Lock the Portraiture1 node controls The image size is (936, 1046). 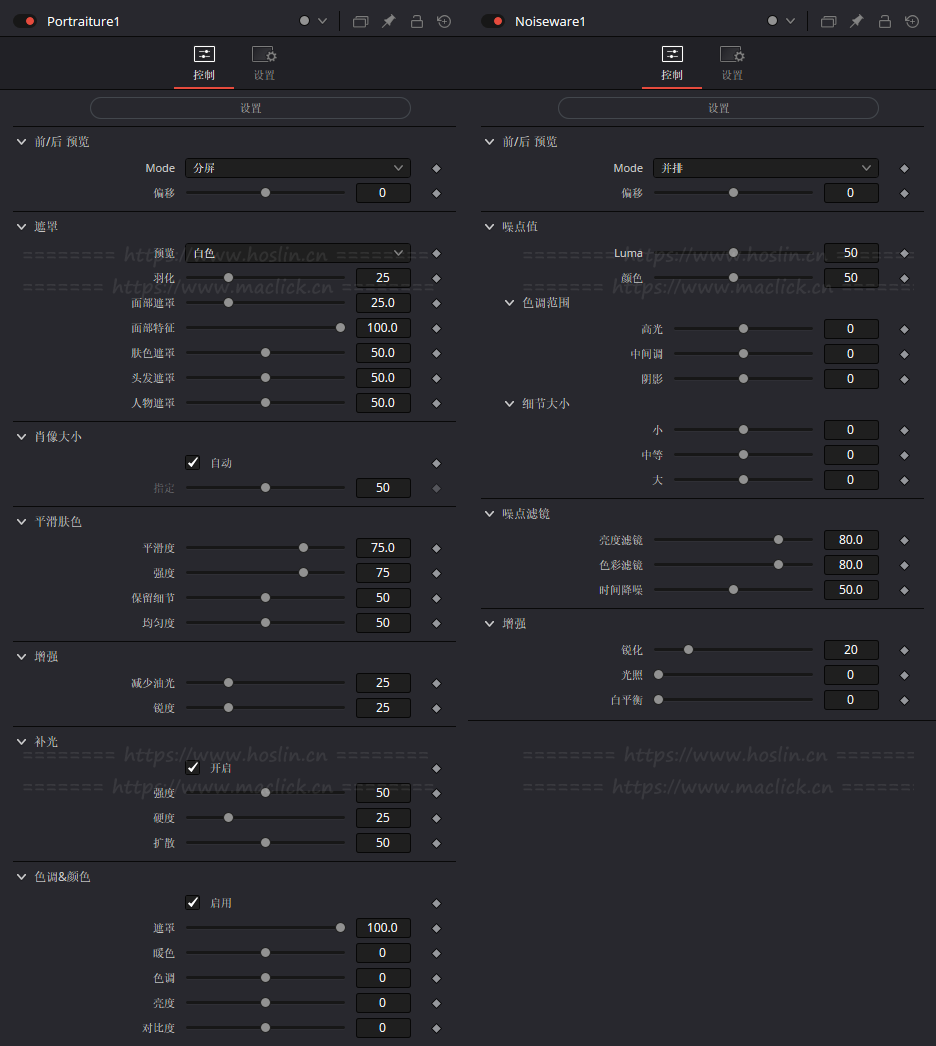tap(416, 21)
